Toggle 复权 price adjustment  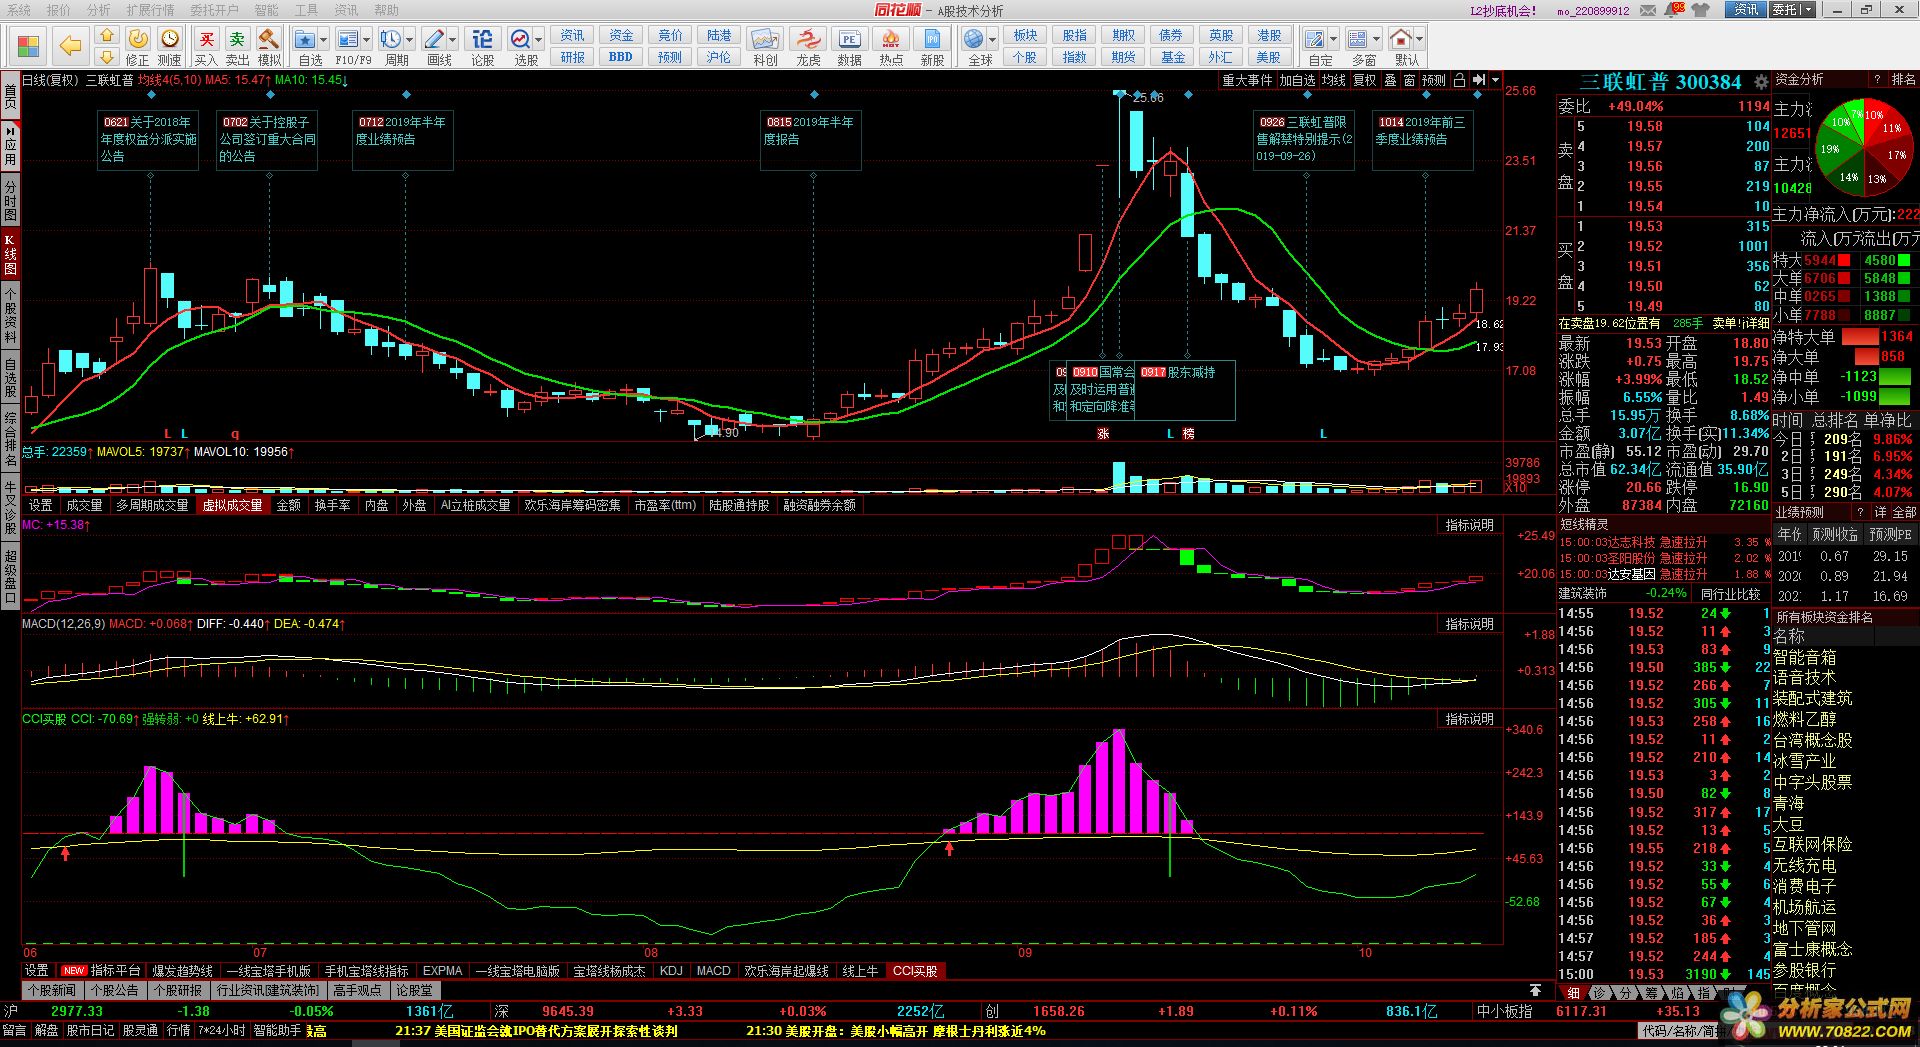point(1364,80)
